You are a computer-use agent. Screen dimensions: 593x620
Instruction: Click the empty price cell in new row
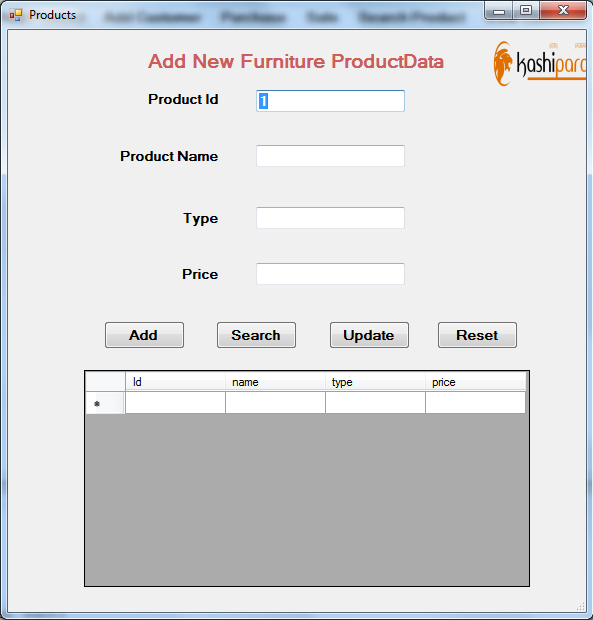[x=476, y=403]
